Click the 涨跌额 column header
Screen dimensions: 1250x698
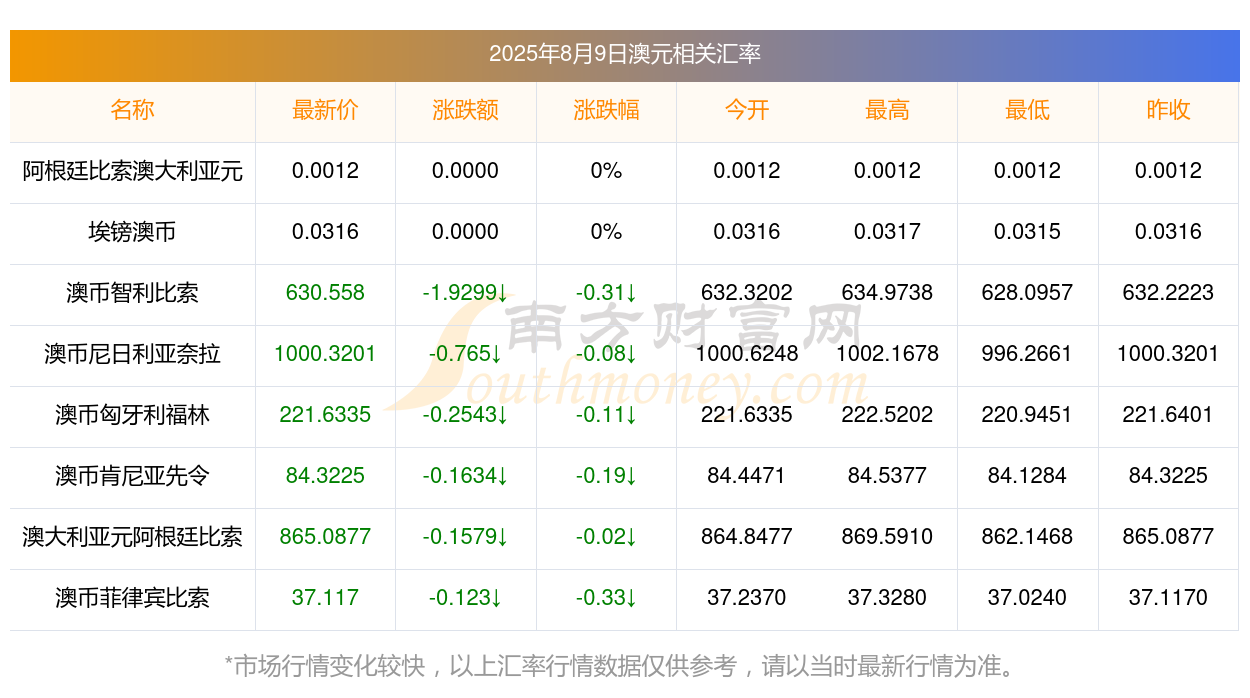(465, 110)
